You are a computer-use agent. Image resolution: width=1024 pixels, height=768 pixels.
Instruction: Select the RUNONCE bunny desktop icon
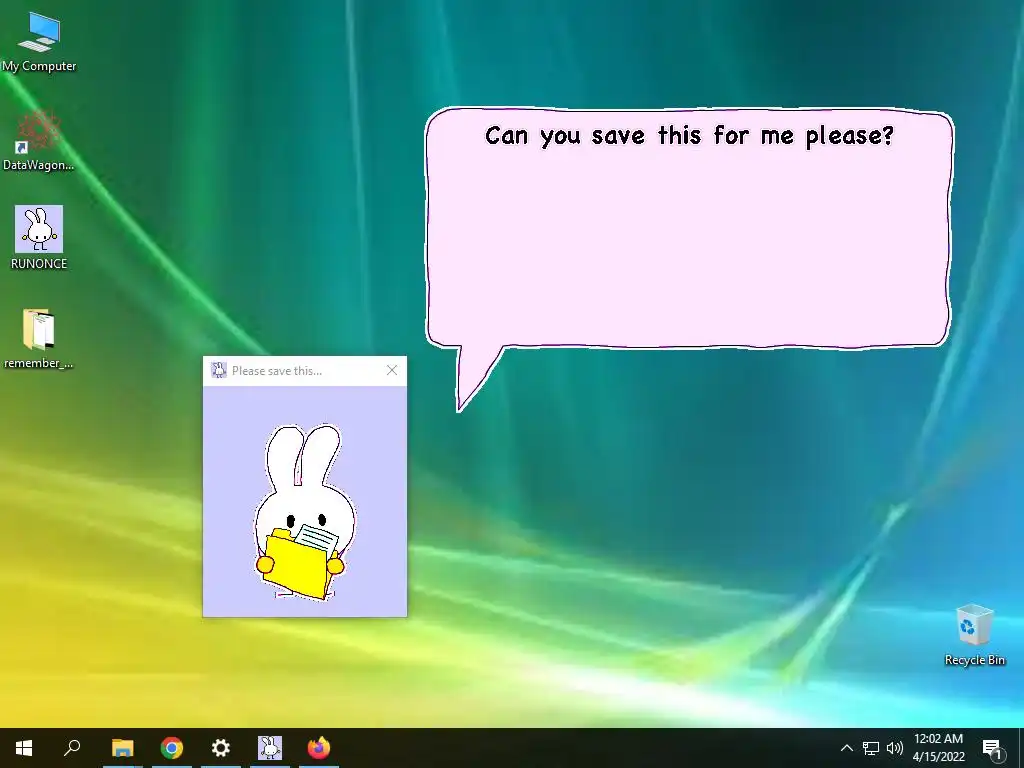point(39,238)
